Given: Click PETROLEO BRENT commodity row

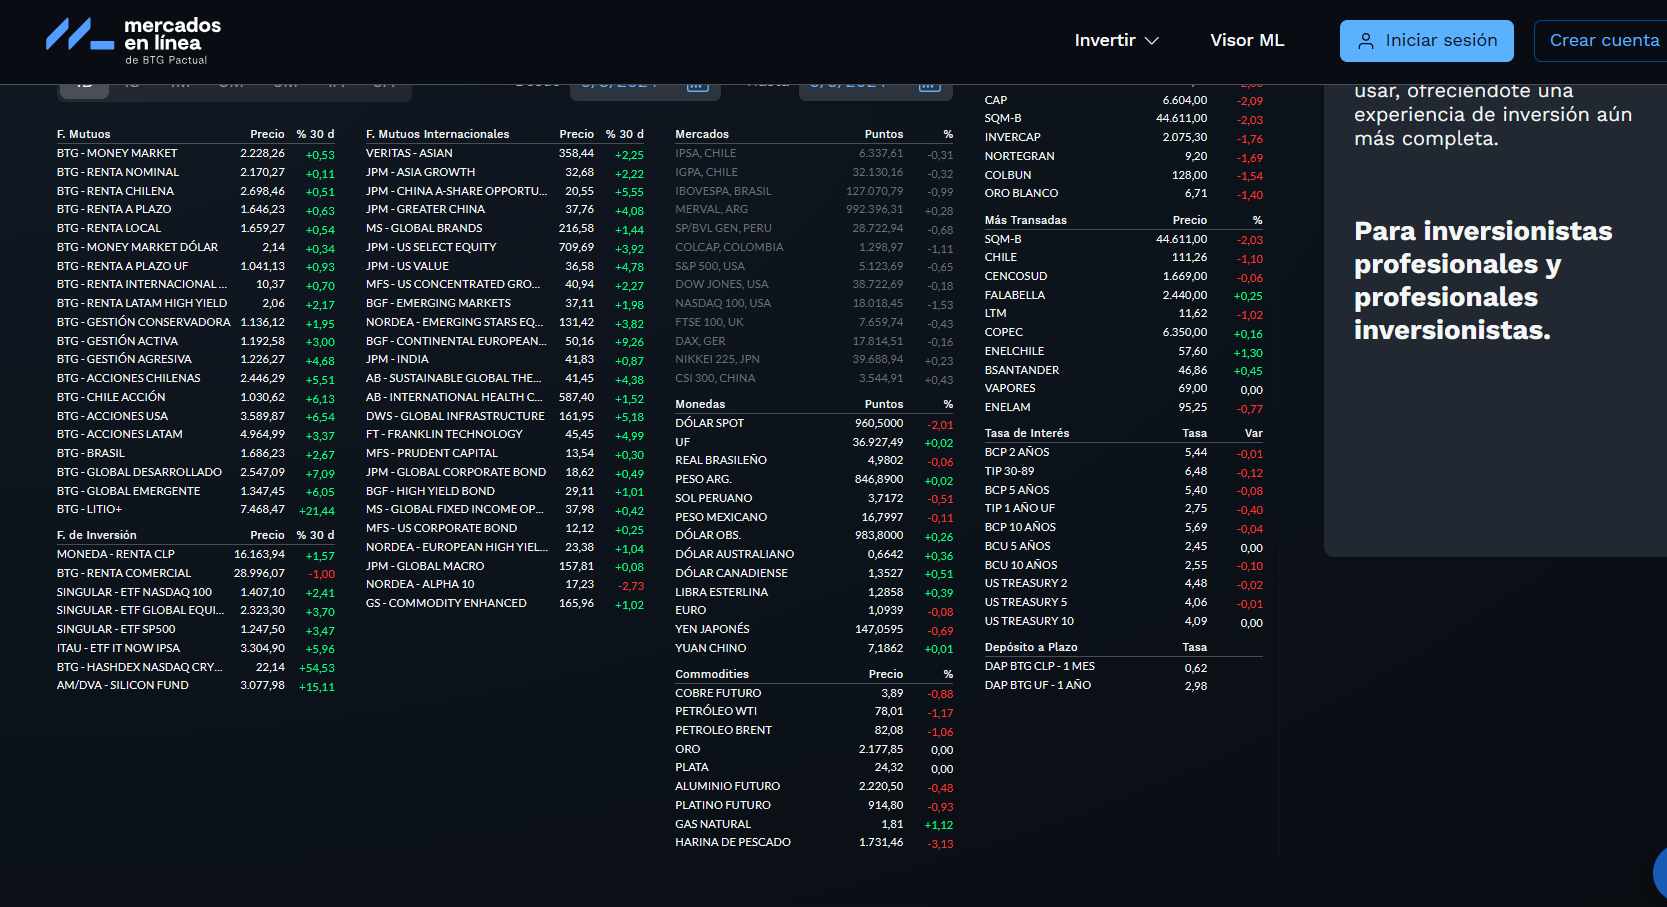Looking at the screenshot, I should (x=814, y=730).
